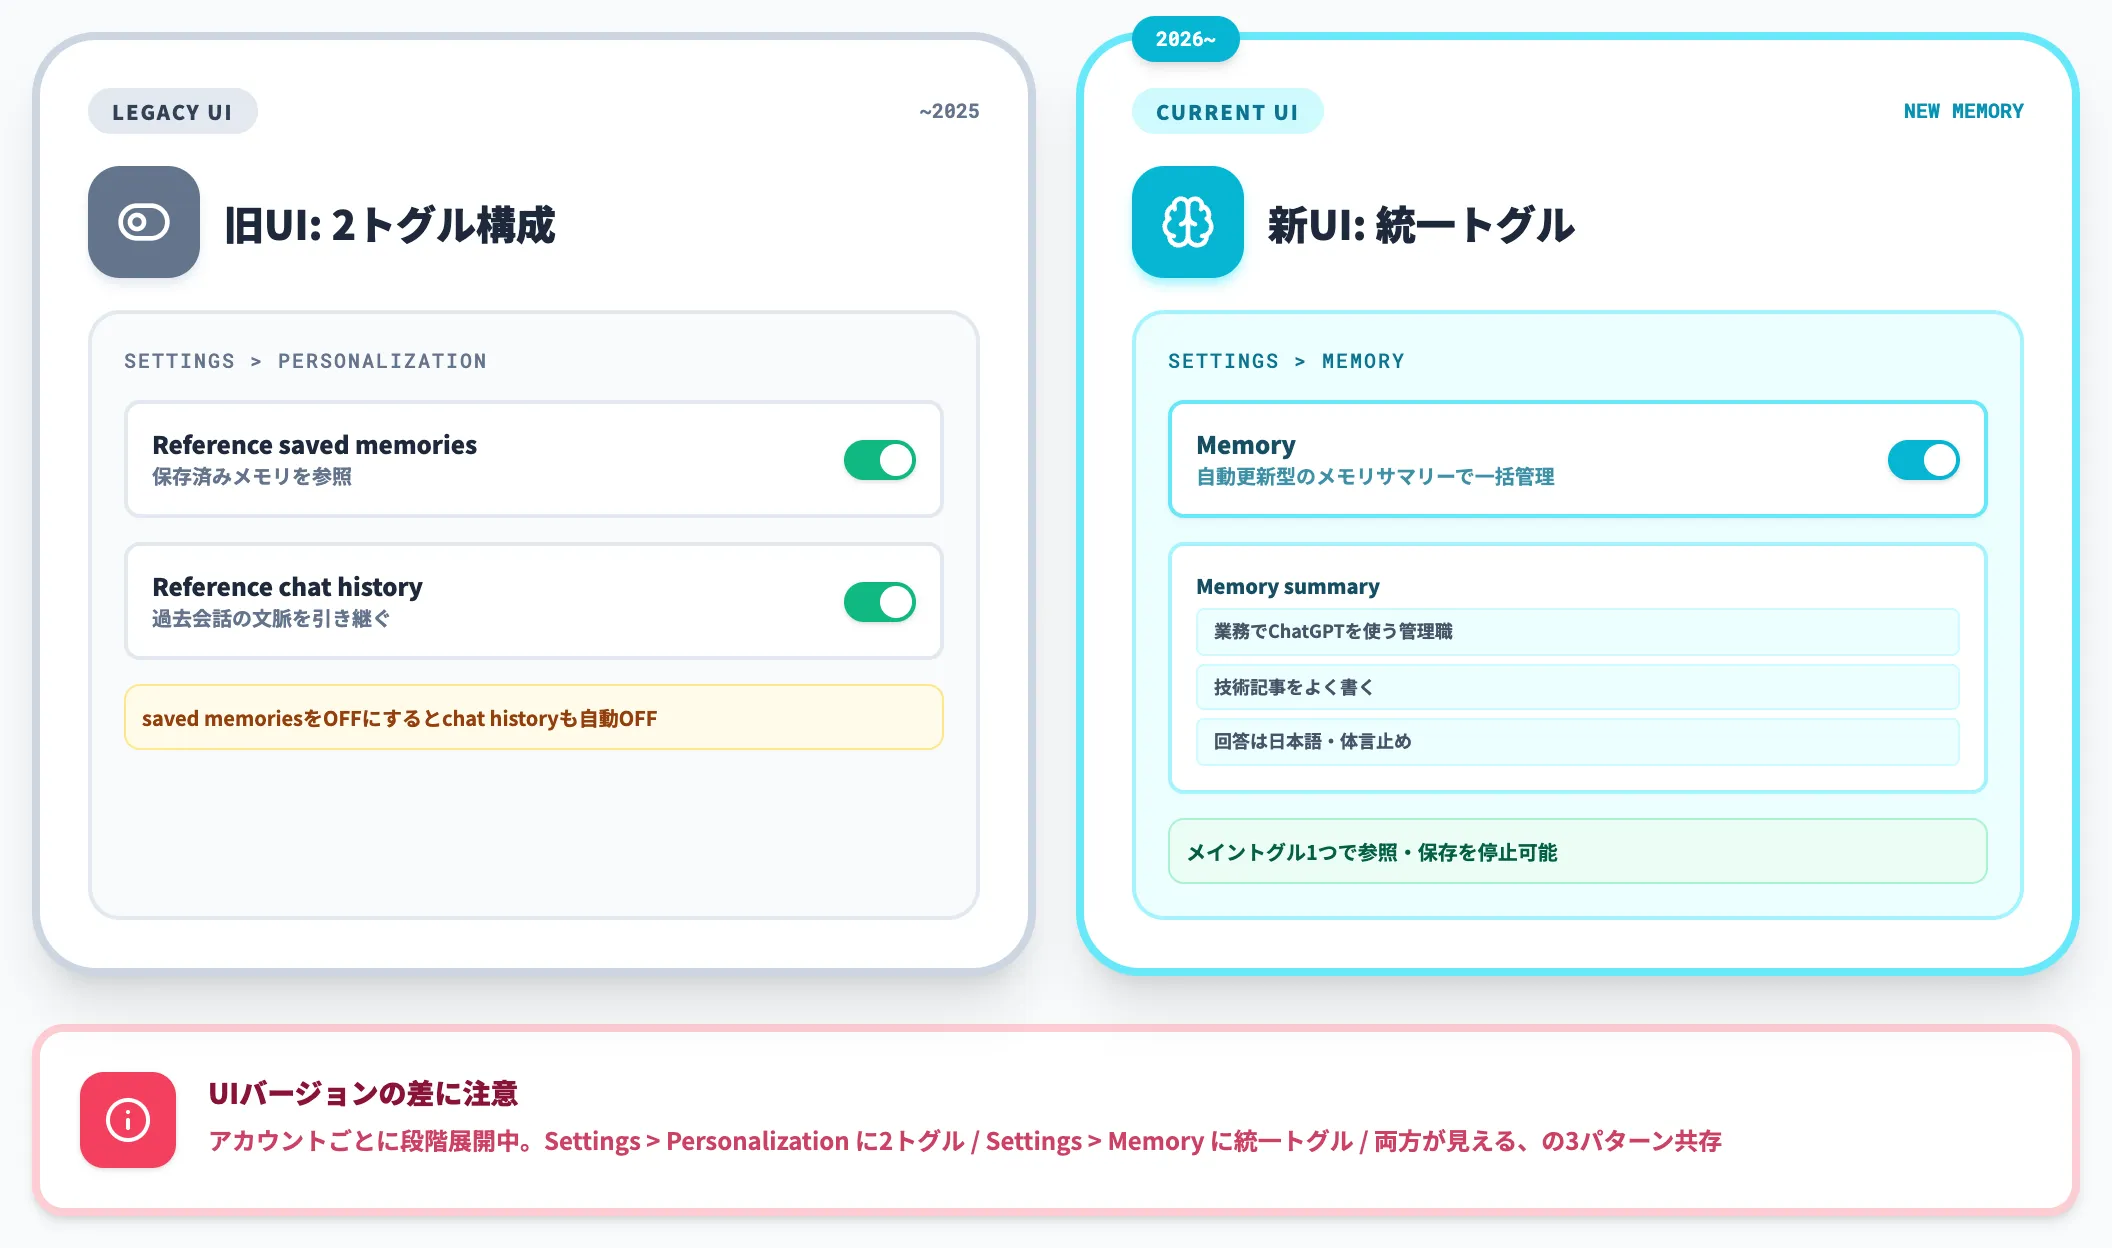Image resolution: width=2112 pixels, height=1248 pixels.
Task: Click SETTINGS > PERSONALIZATION breadcrumb
Action: point(305,361)
